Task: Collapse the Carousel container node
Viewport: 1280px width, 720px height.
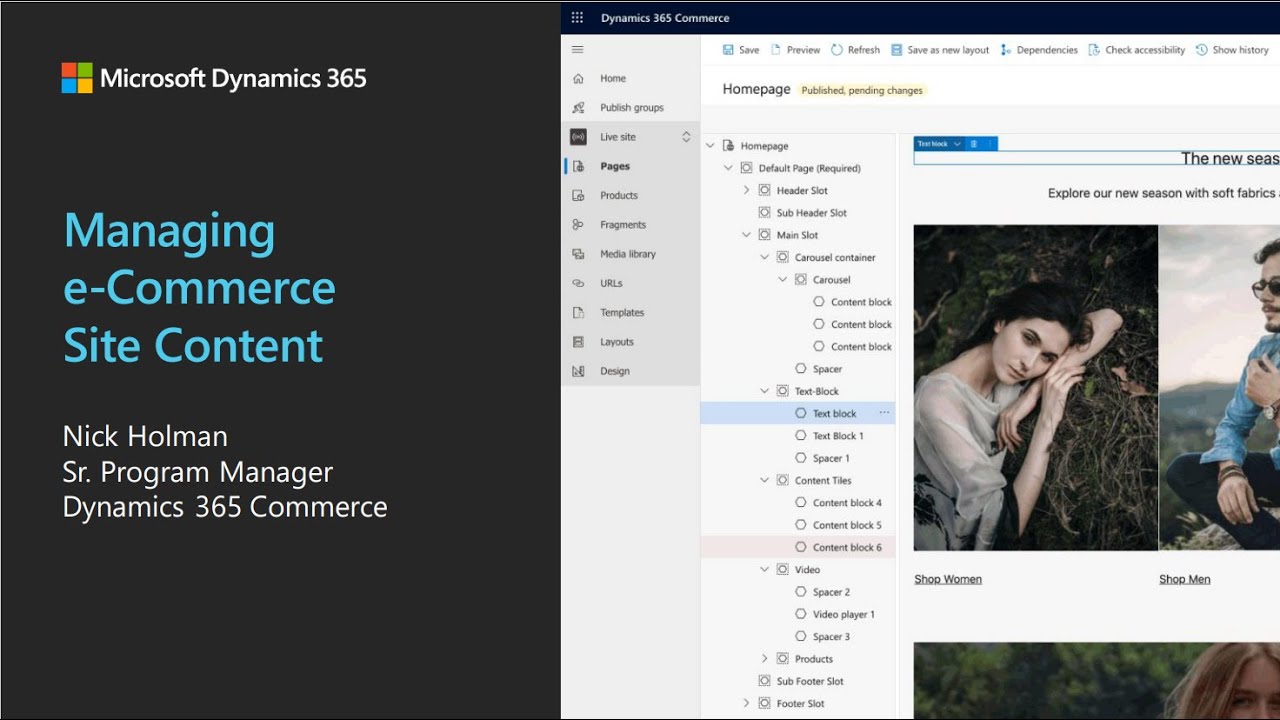Action: 764,257
